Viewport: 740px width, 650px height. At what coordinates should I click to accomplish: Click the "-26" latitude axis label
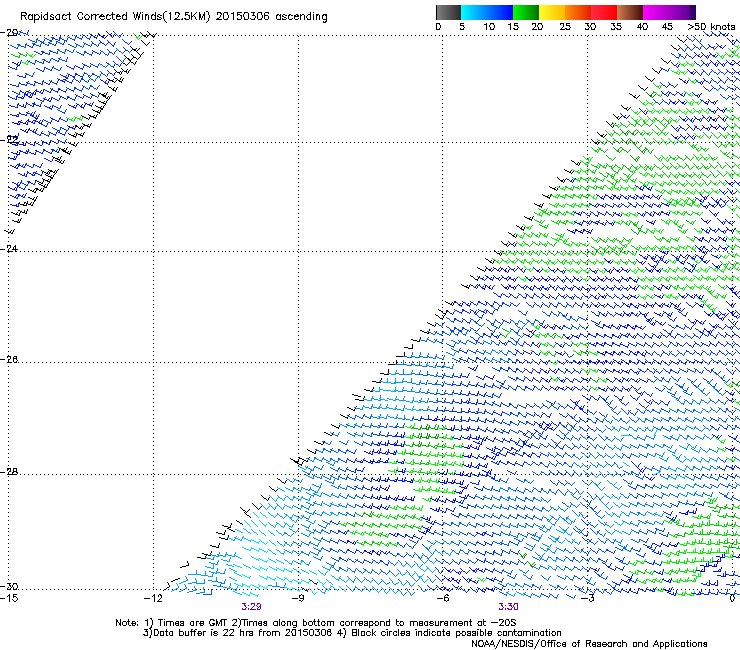coord(9,360)
